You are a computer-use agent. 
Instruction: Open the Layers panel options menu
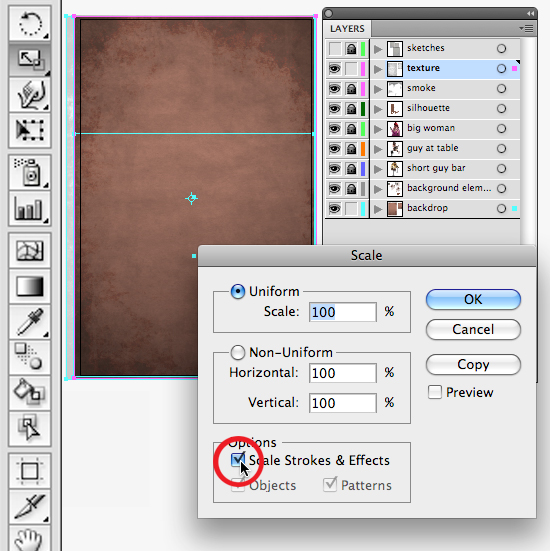pos(526,28)
